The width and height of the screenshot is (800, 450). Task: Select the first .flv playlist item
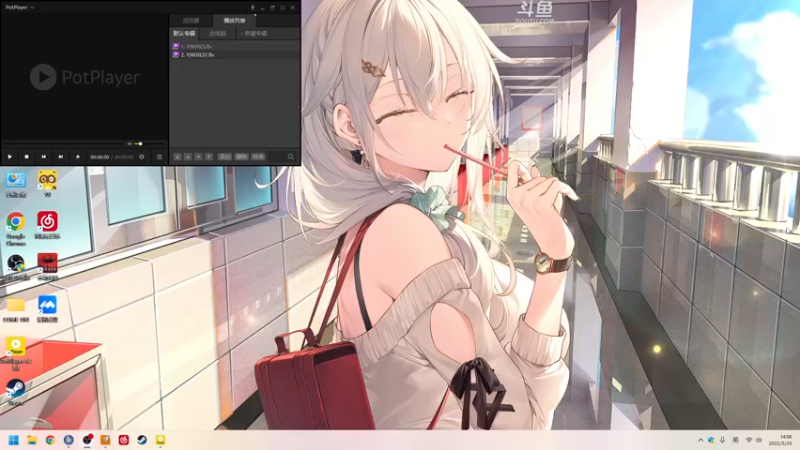click(235, 46)
